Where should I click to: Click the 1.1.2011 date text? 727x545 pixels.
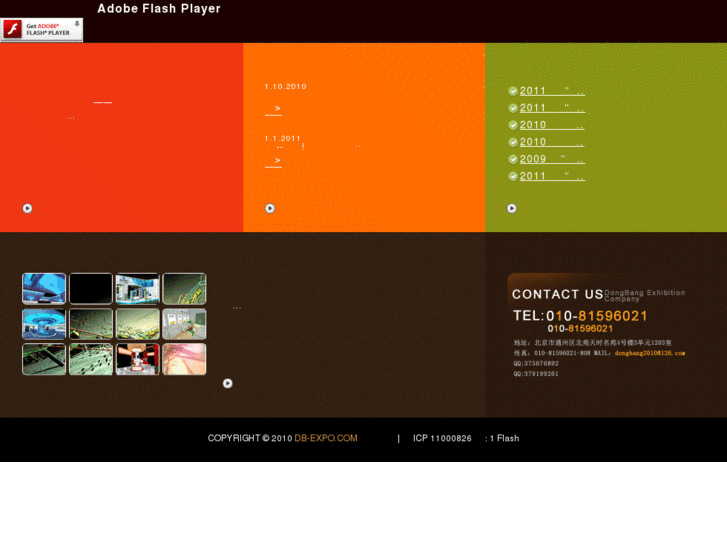click(x=283, y=138)
